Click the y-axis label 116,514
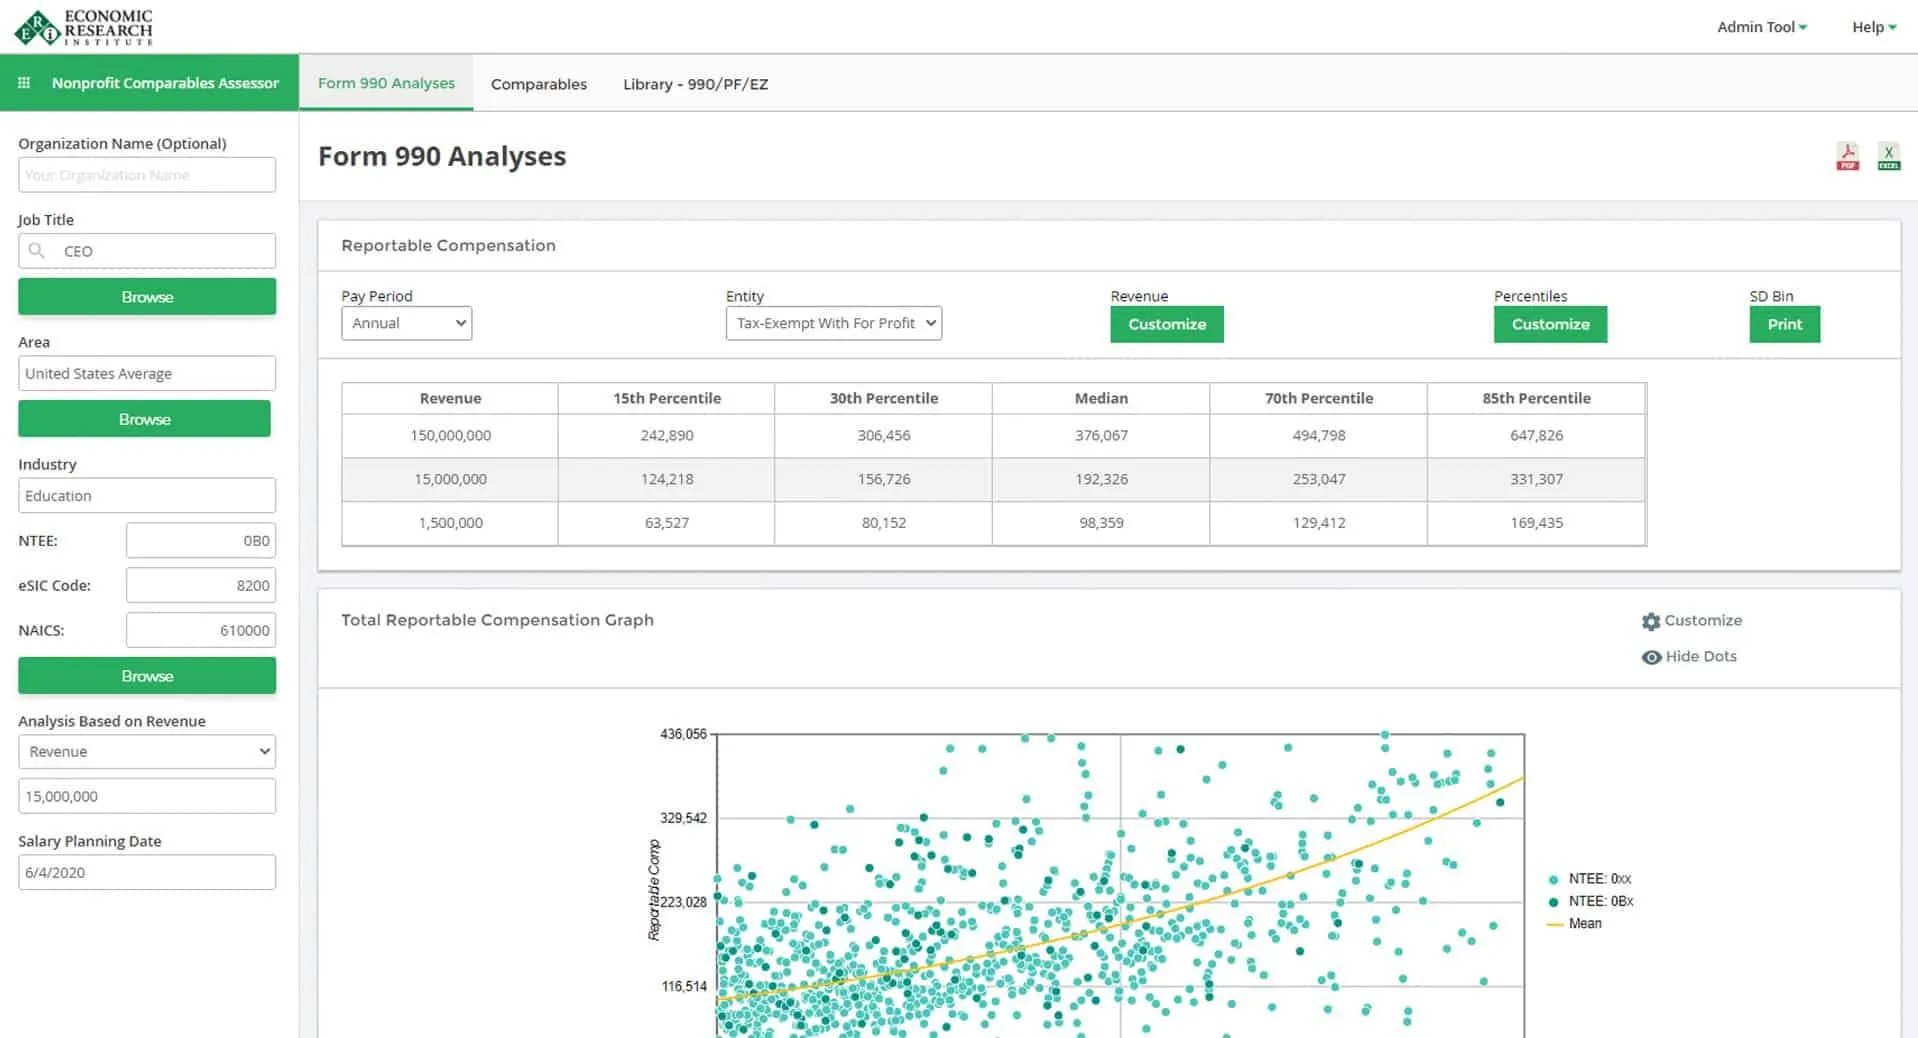 684,986
